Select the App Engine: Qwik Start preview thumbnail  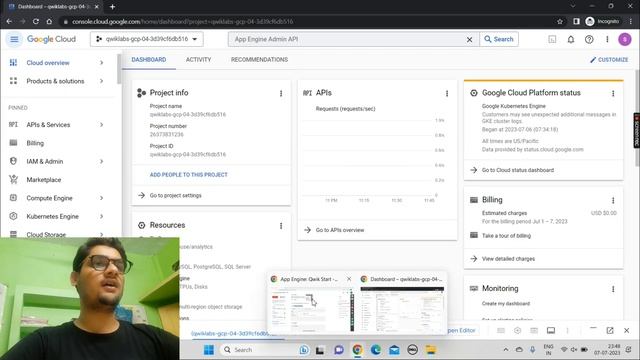[312, 309]
